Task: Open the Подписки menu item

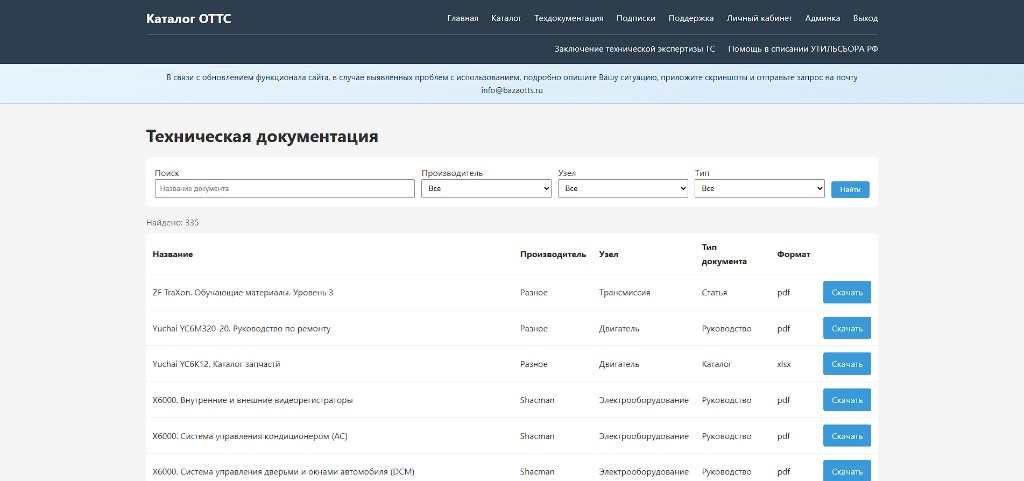Action: coord(635,18)
